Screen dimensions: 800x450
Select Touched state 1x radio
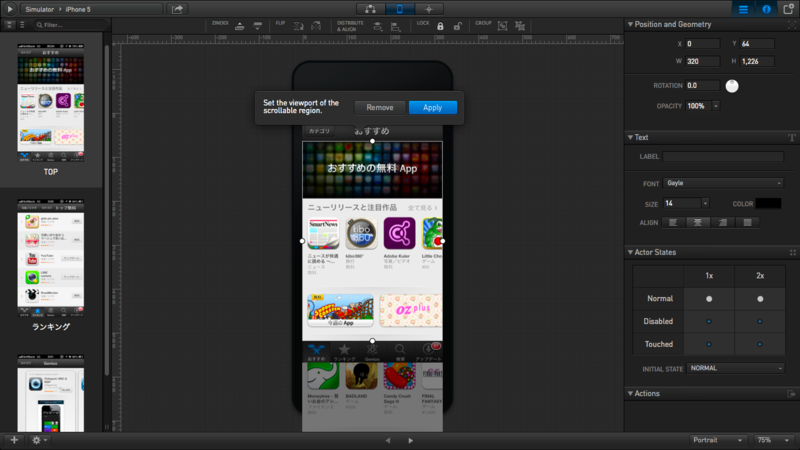click(709, 344)
